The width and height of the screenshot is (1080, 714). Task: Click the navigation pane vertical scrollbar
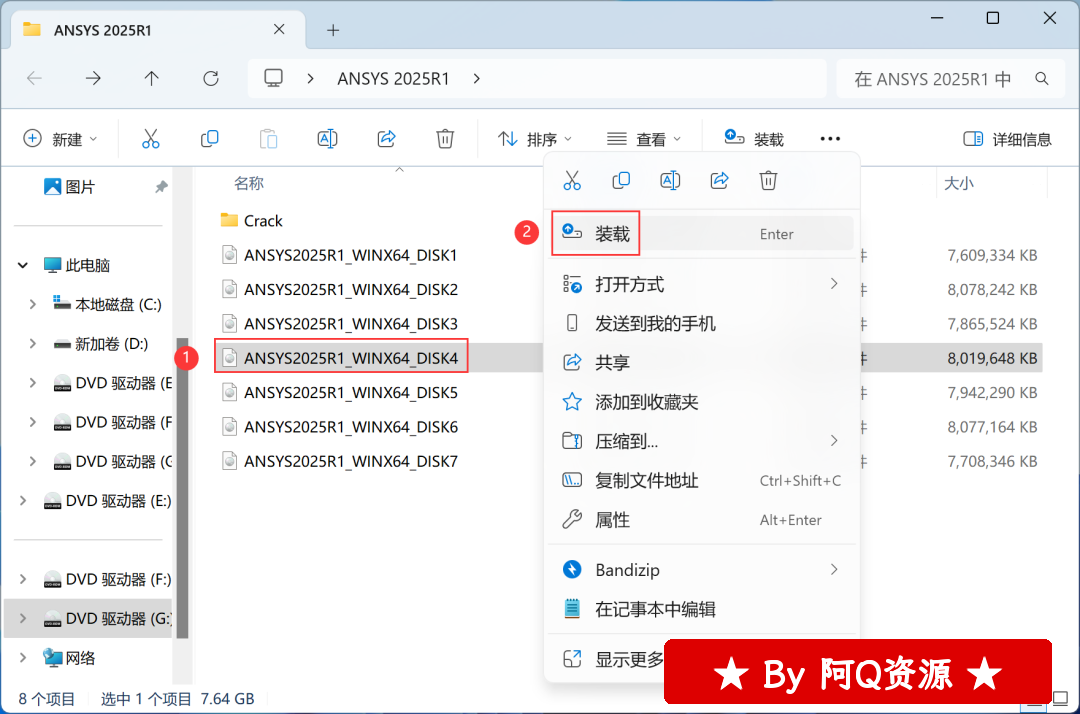click(x=183, y=487)
